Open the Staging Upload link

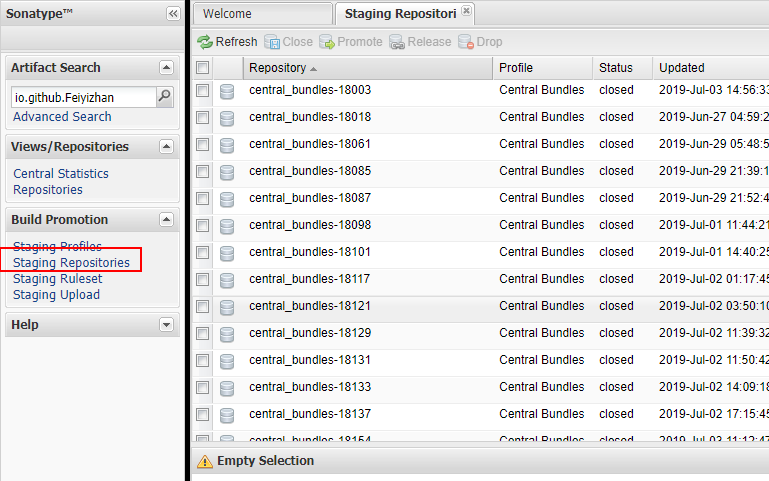(56, 295)
